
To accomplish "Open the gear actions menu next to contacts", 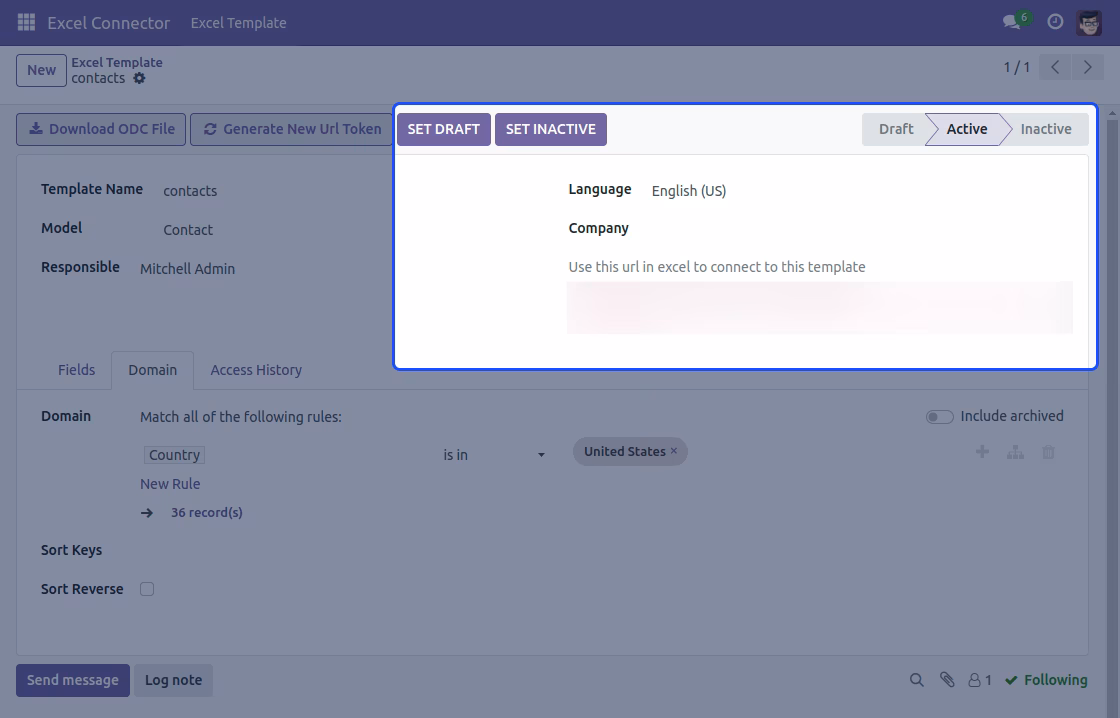I will [x=139, y=79].
